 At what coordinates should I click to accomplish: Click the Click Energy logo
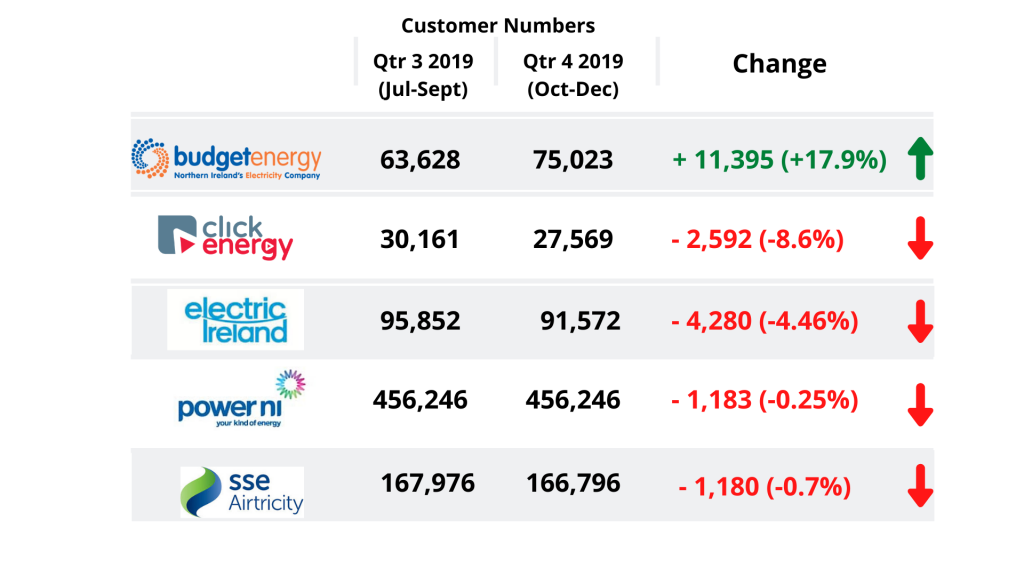[x=225, y=238]
